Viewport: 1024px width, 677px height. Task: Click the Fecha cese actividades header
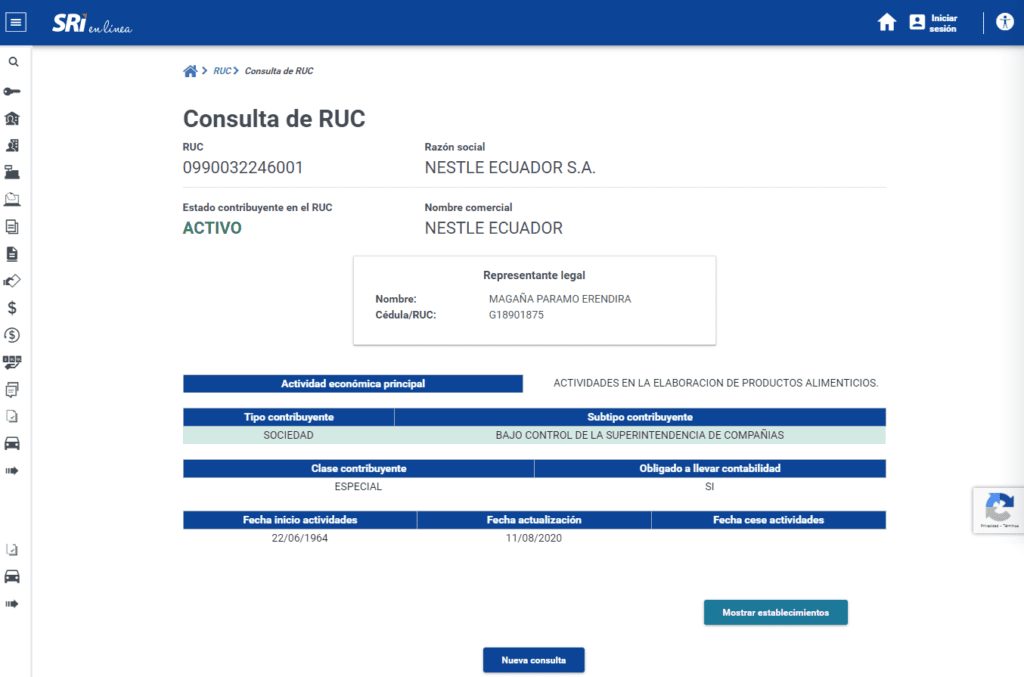(769, 520)
